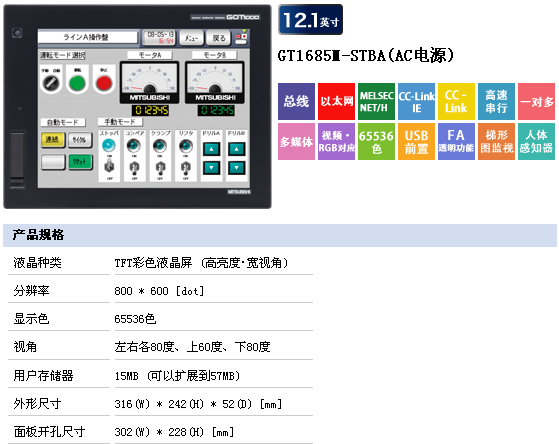Screen dimensions: 559x444
Task: Click the TFT彩色液晶屏 value
Action: coord(201,263)
